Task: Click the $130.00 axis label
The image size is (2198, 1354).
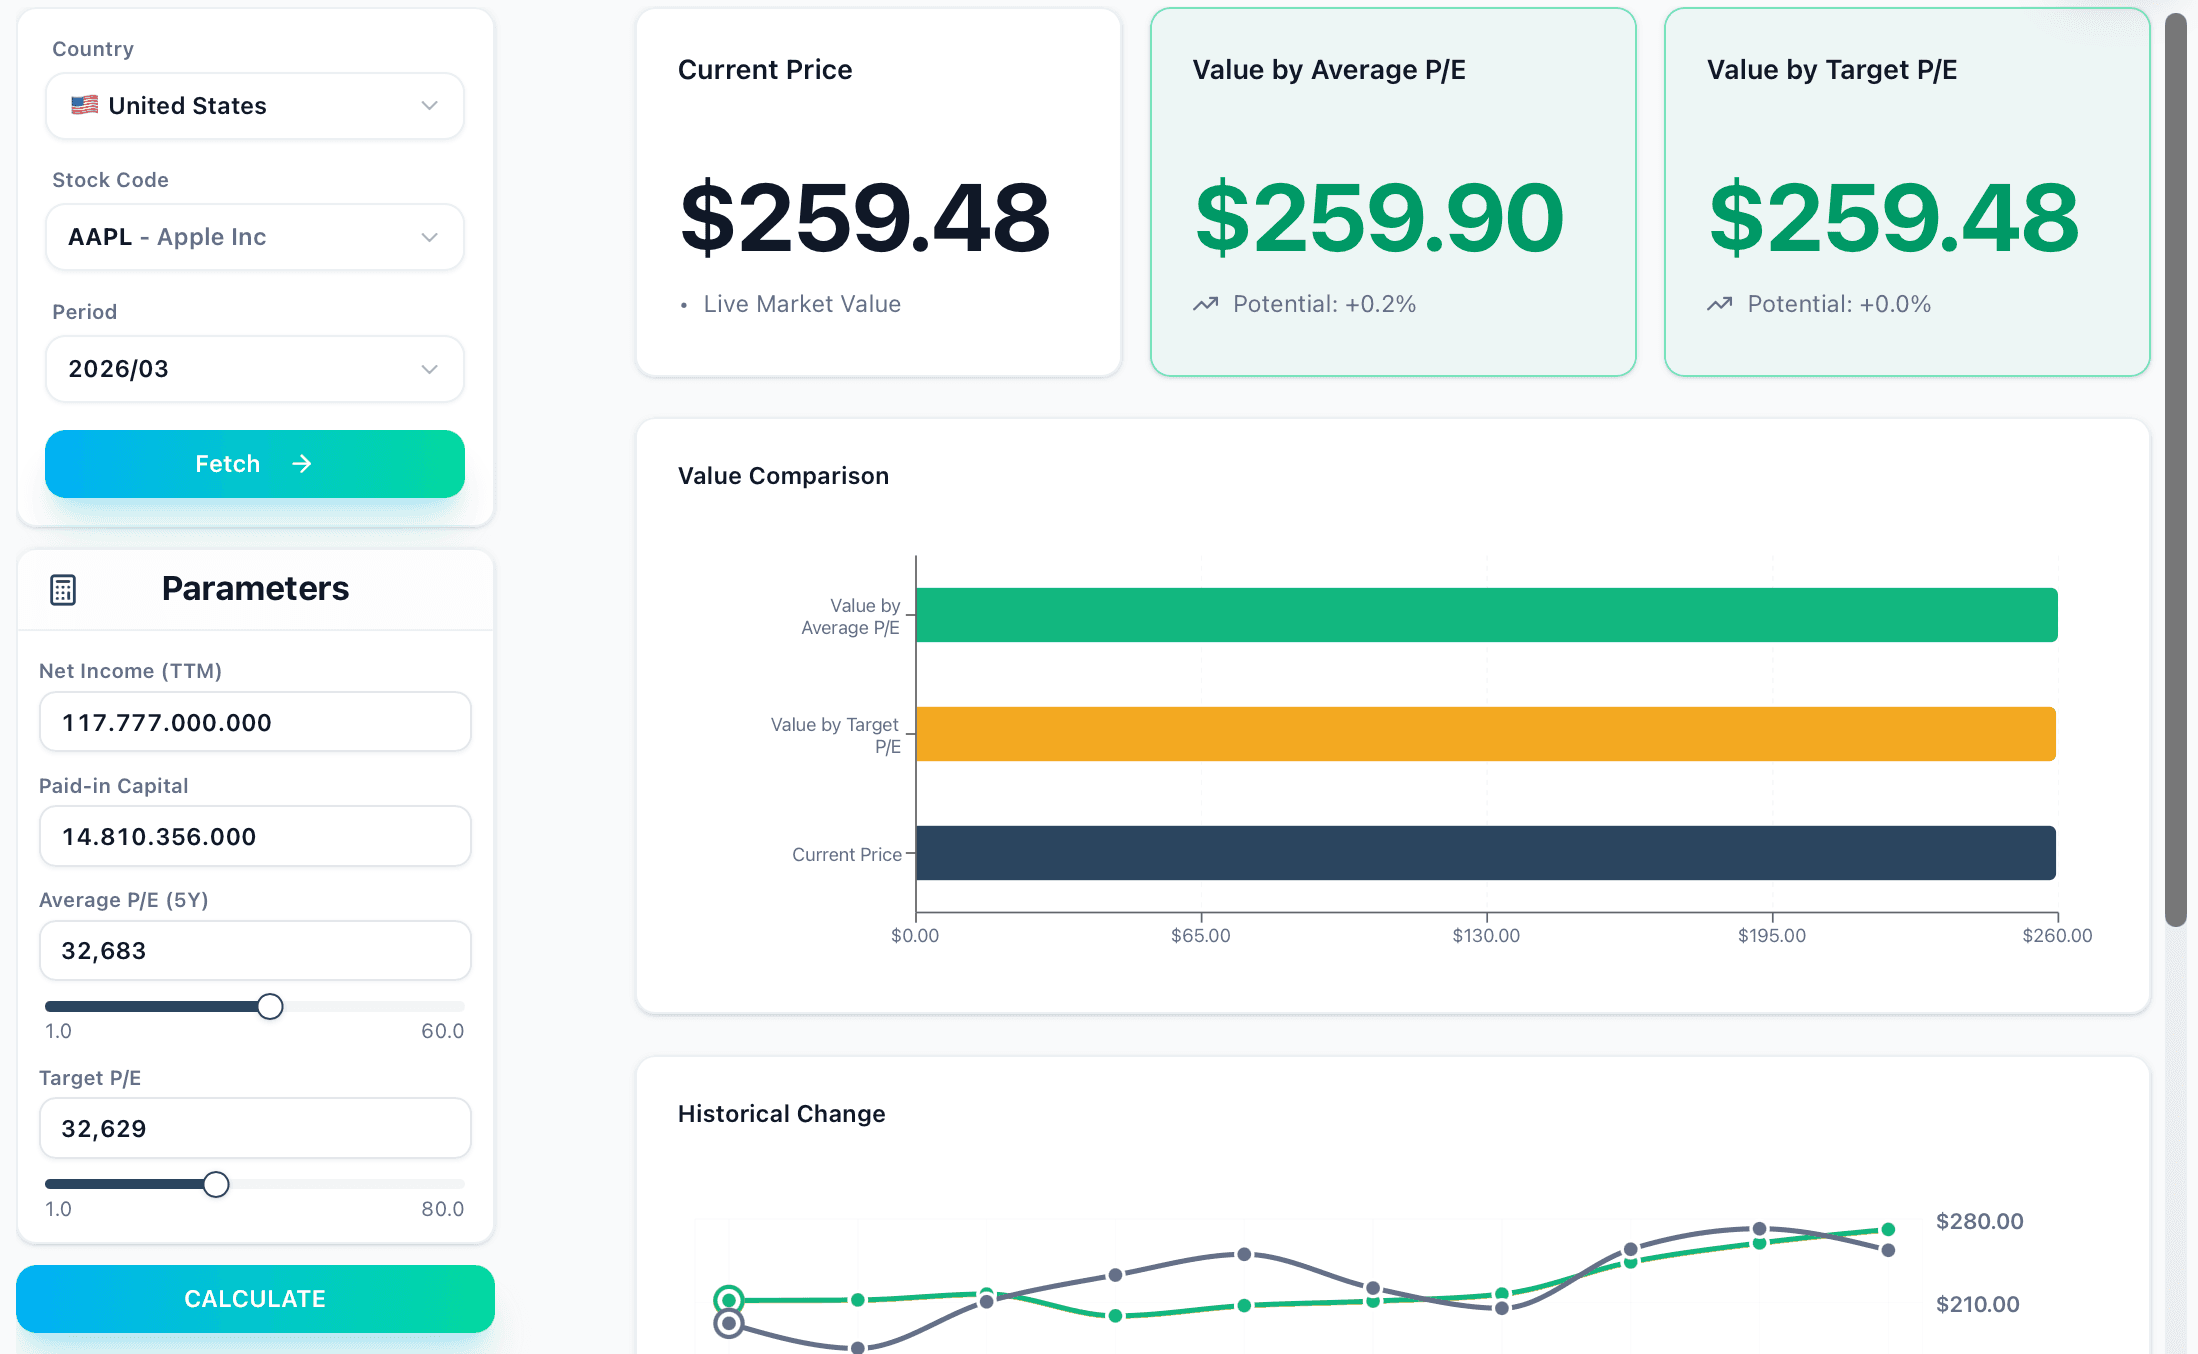Action: click(1486, 936)
